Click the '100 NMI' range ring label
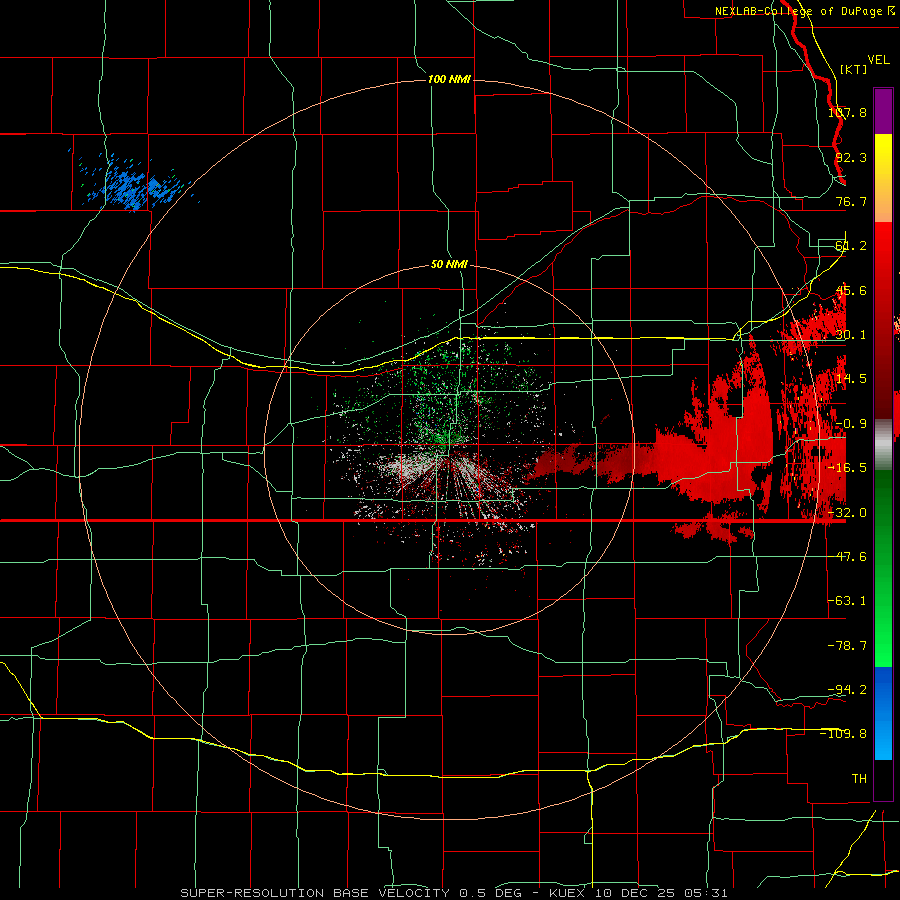The image size is (900, 900). [x=449, y=79]
